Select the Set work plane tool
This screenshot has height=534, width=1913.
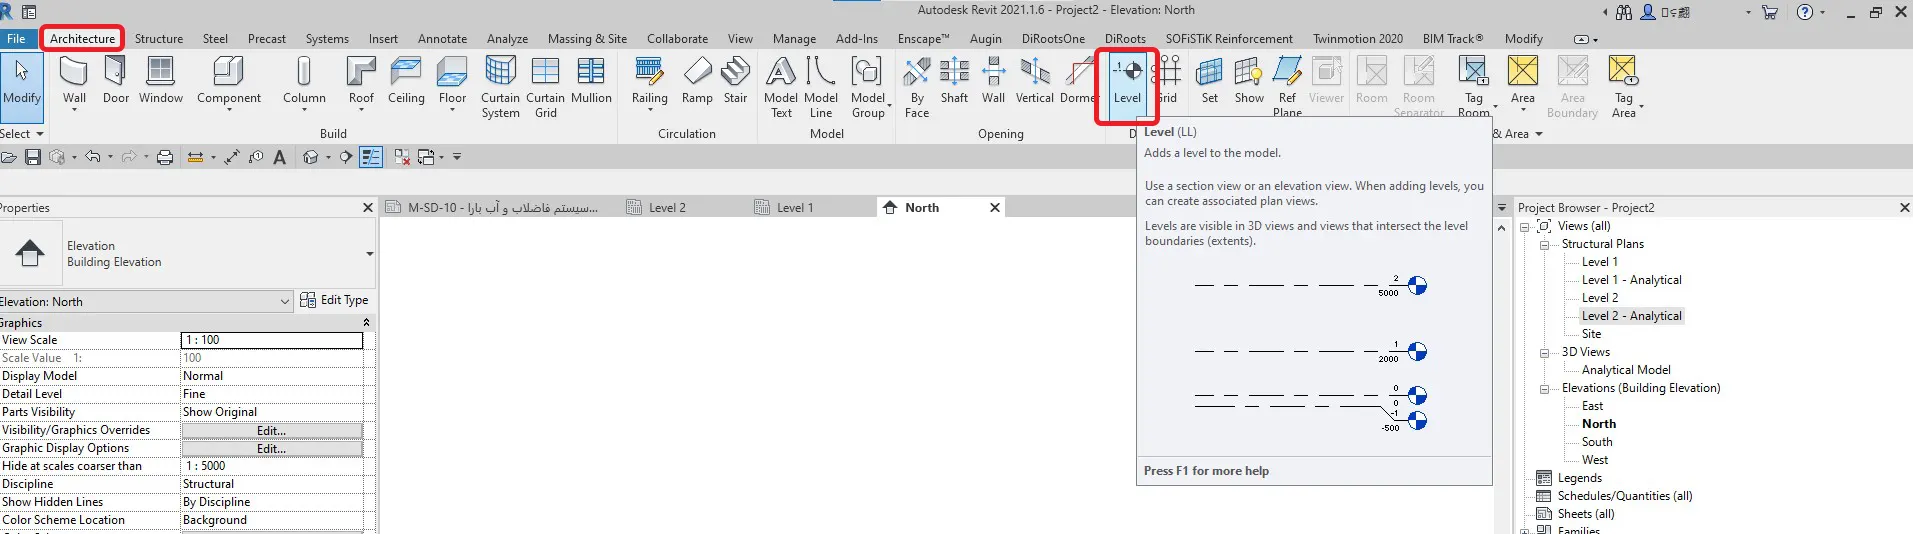[x=1210, y=82]
